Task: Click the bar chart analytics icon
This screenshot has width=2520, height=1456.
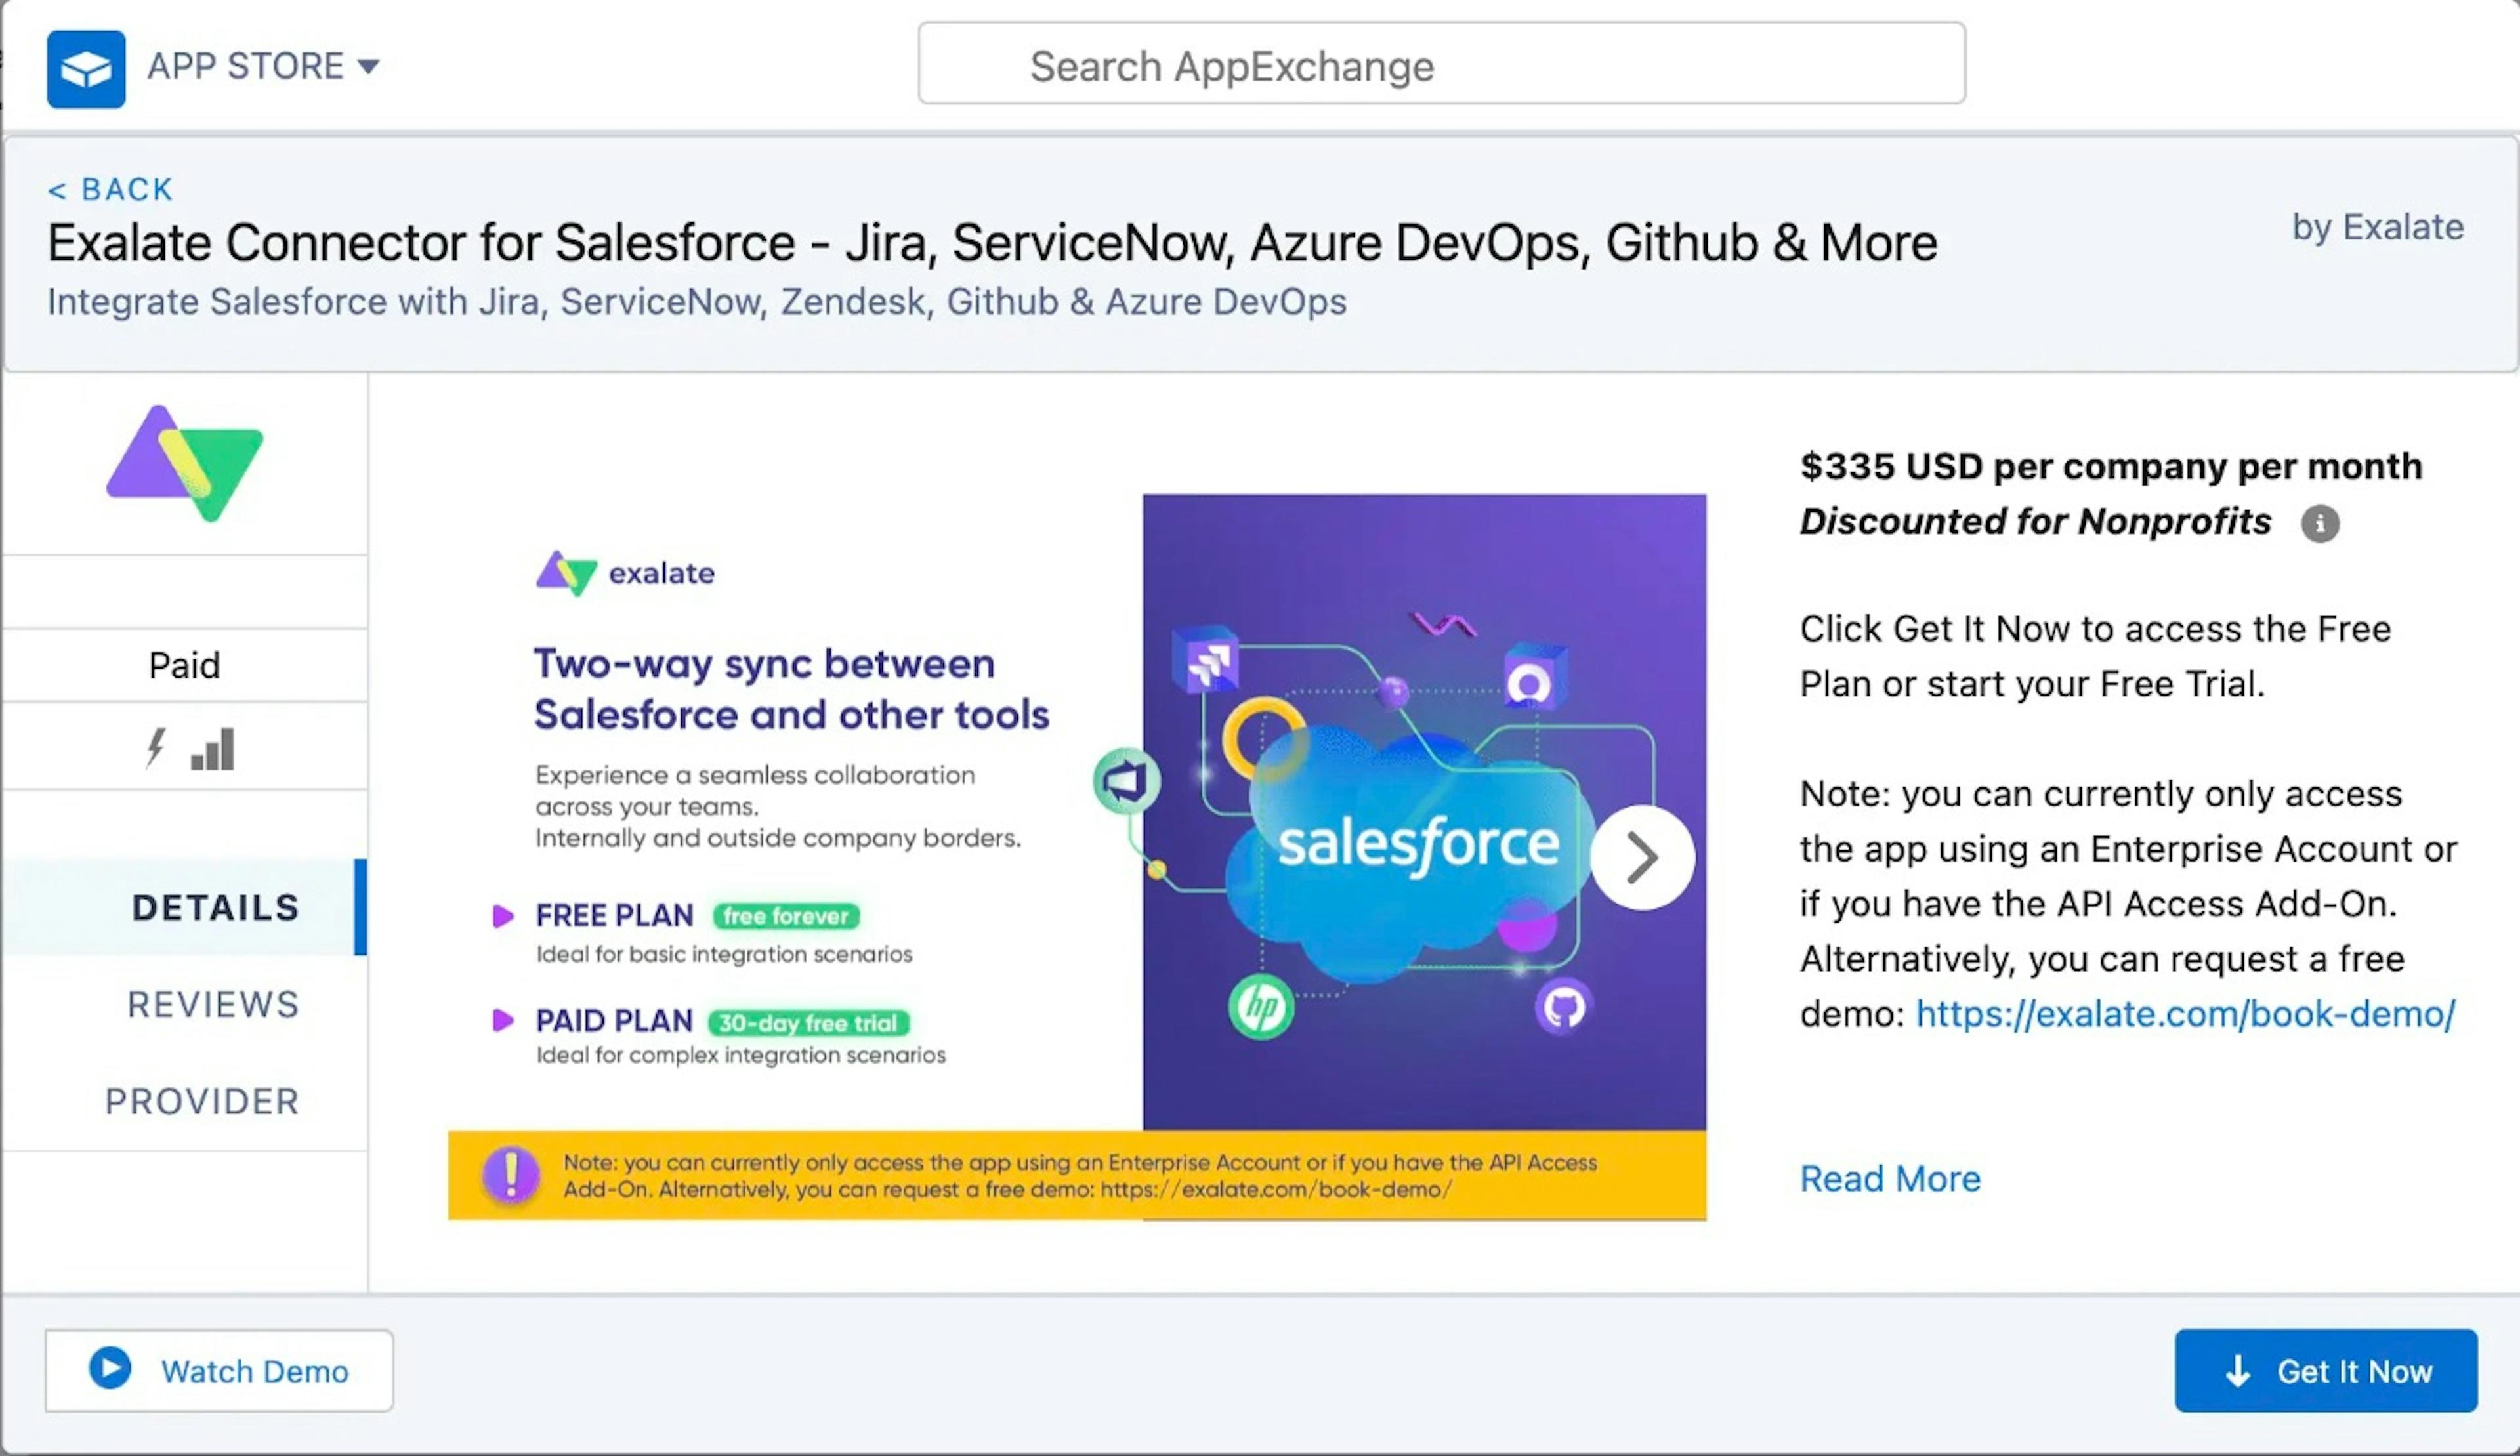Action: pos(211,749)
